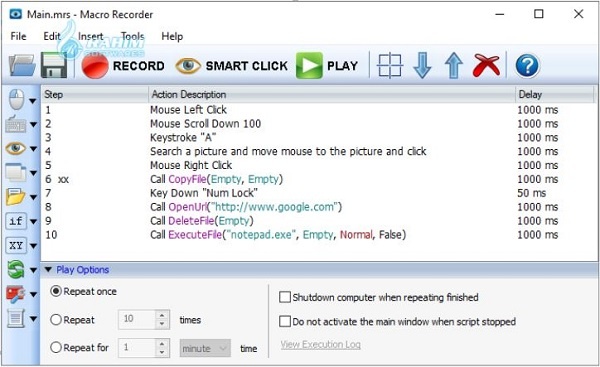Decrease the repeat times spinner value
Image resolution: width=600 pixels, height=367 pixels.
click(x=162, y=324)
